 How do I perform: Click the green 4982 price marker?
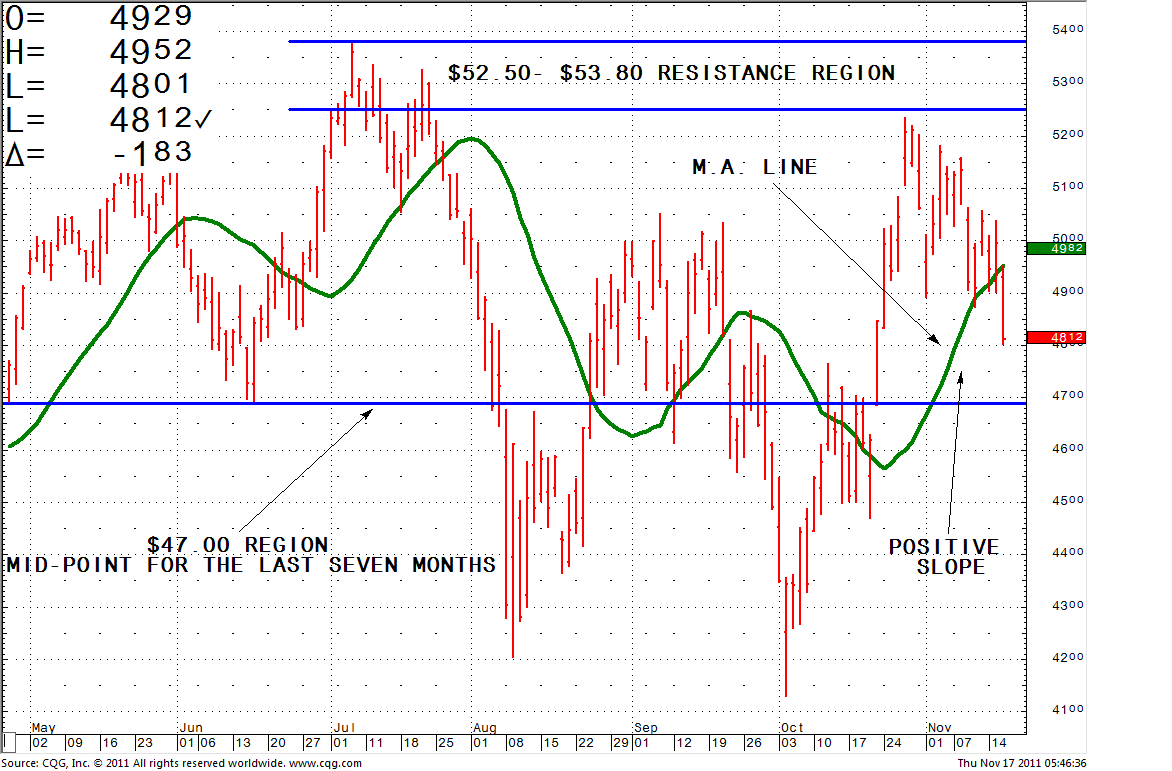tap(1055, 248)
